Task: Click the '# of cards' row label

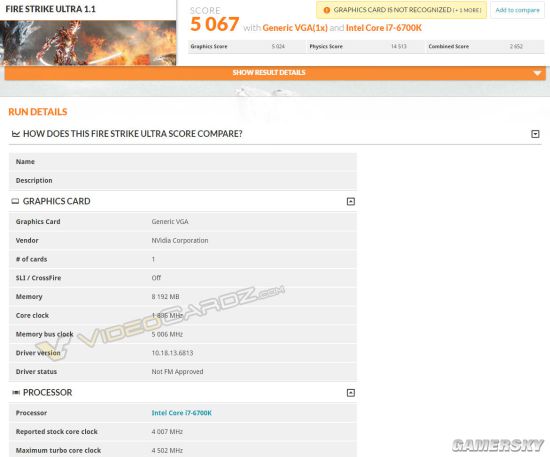Action: pos(32,259)
